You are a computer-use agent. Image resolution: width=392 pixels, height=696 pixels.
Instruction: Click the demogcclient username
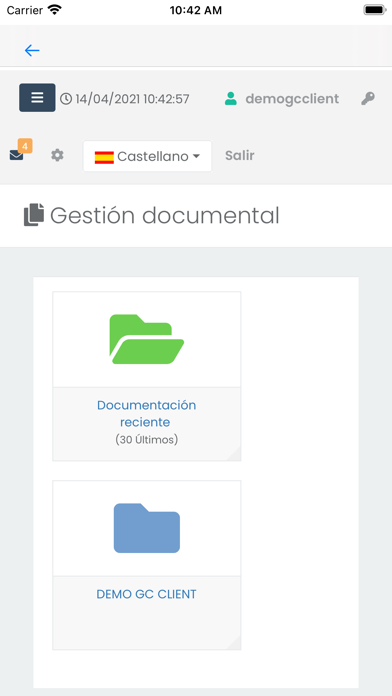292,99
